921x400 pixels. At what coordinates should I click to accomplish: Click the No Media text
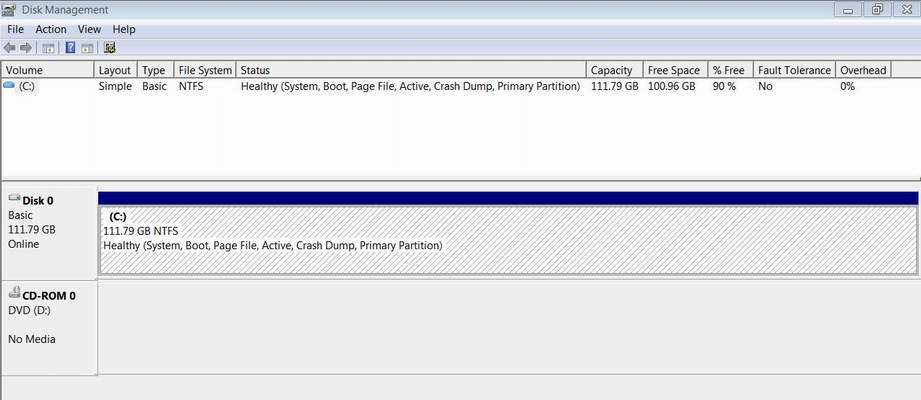pos(32,339)
